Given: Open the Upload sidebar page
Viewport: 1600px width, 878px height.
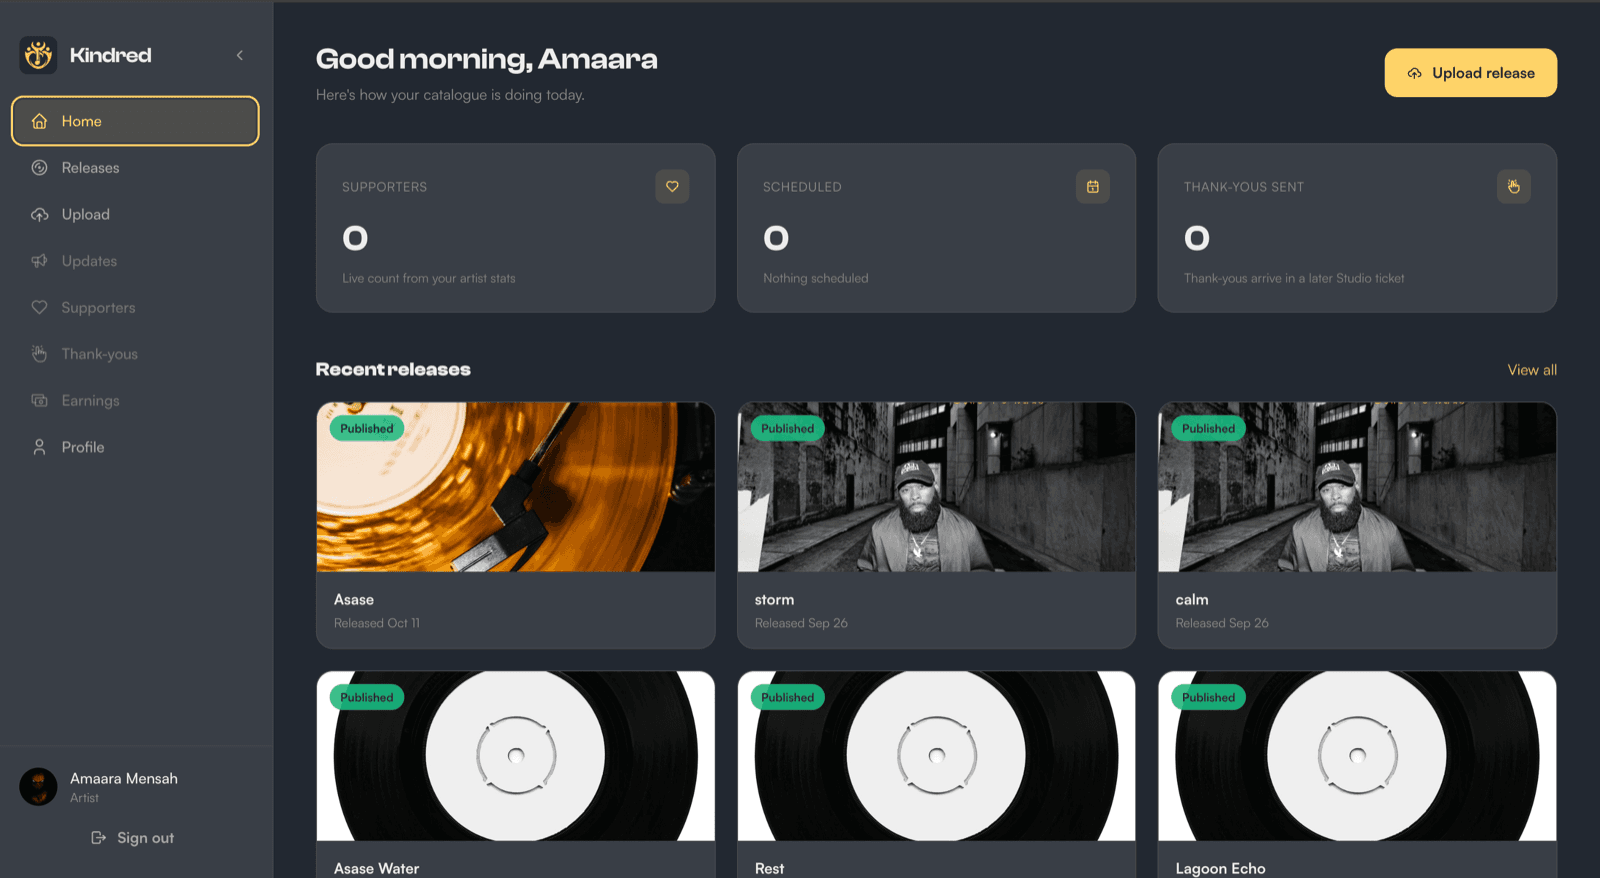Looking at the screenshot, I should click(135, 214).
